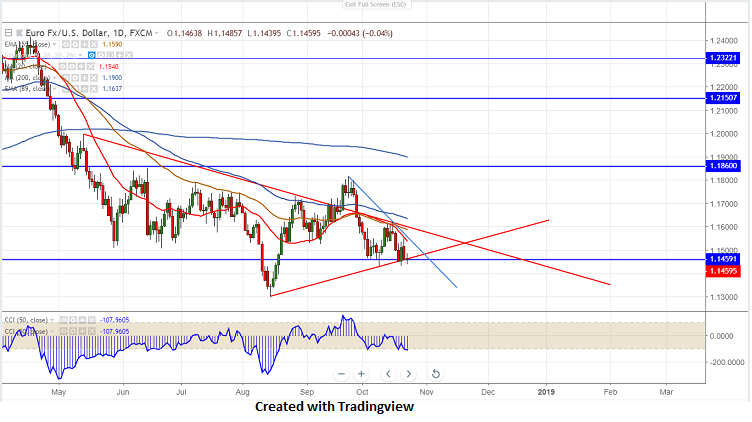
Task: Click the plus icon on the Ichimoku row
Action: tap(120, 56)
